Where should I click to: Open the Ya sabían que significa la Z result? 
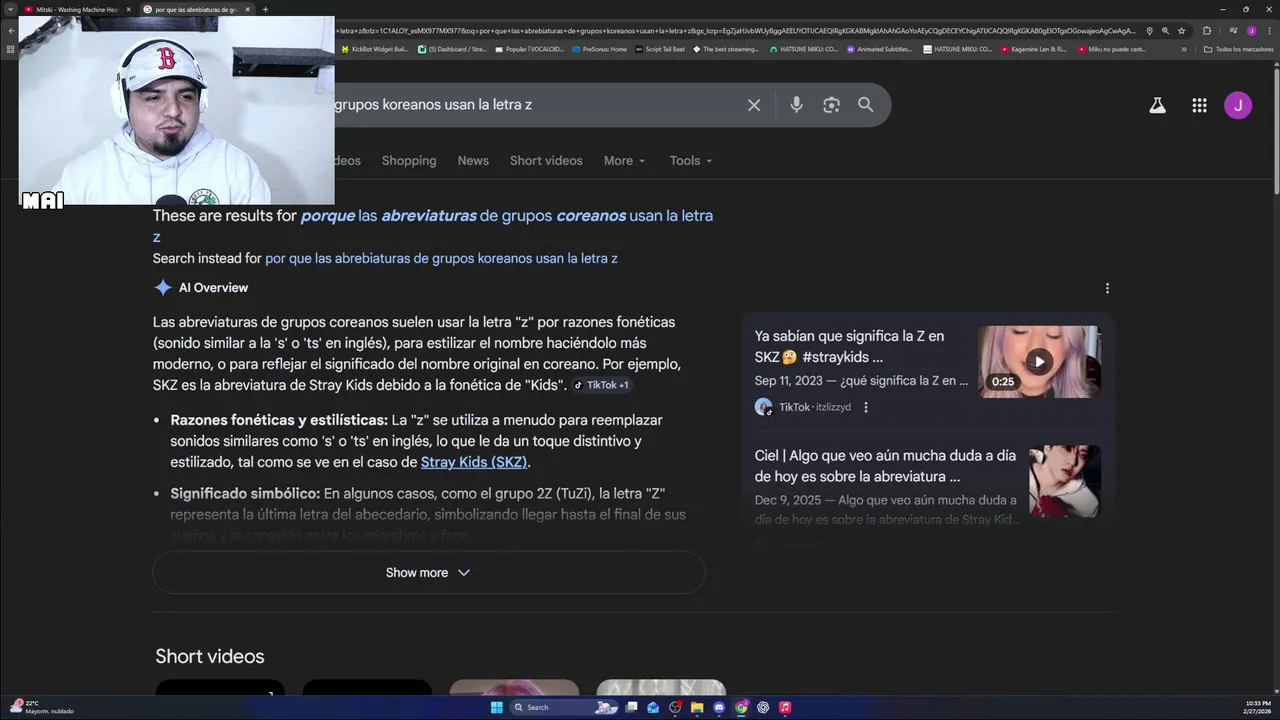(849, 347)
